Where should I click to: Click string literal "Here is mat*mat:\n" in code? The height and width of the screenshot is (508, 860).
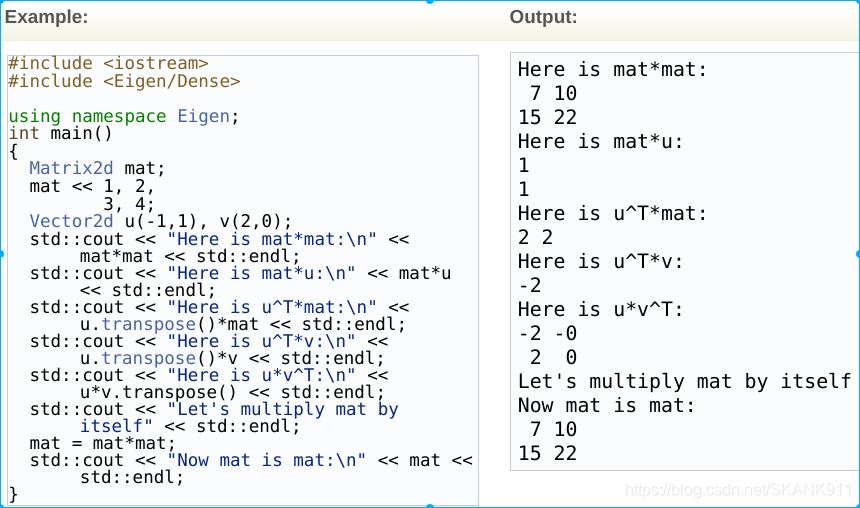tap(272, 239)
